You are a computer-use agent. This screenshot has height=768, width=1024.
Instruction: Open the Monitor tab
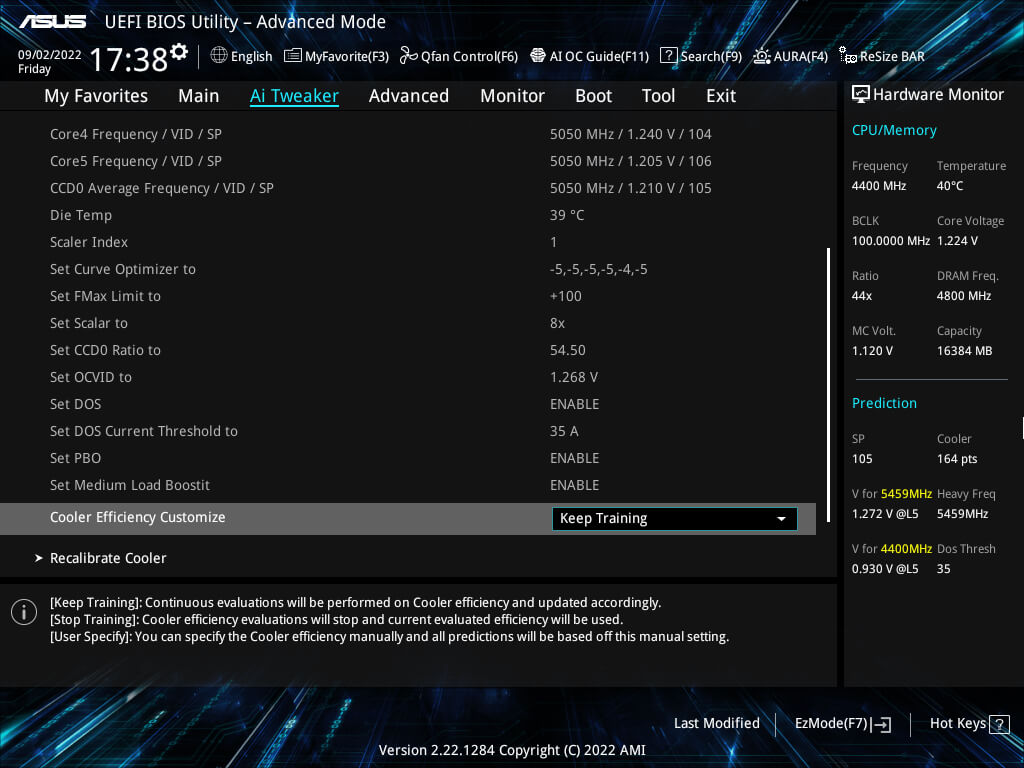512,96
